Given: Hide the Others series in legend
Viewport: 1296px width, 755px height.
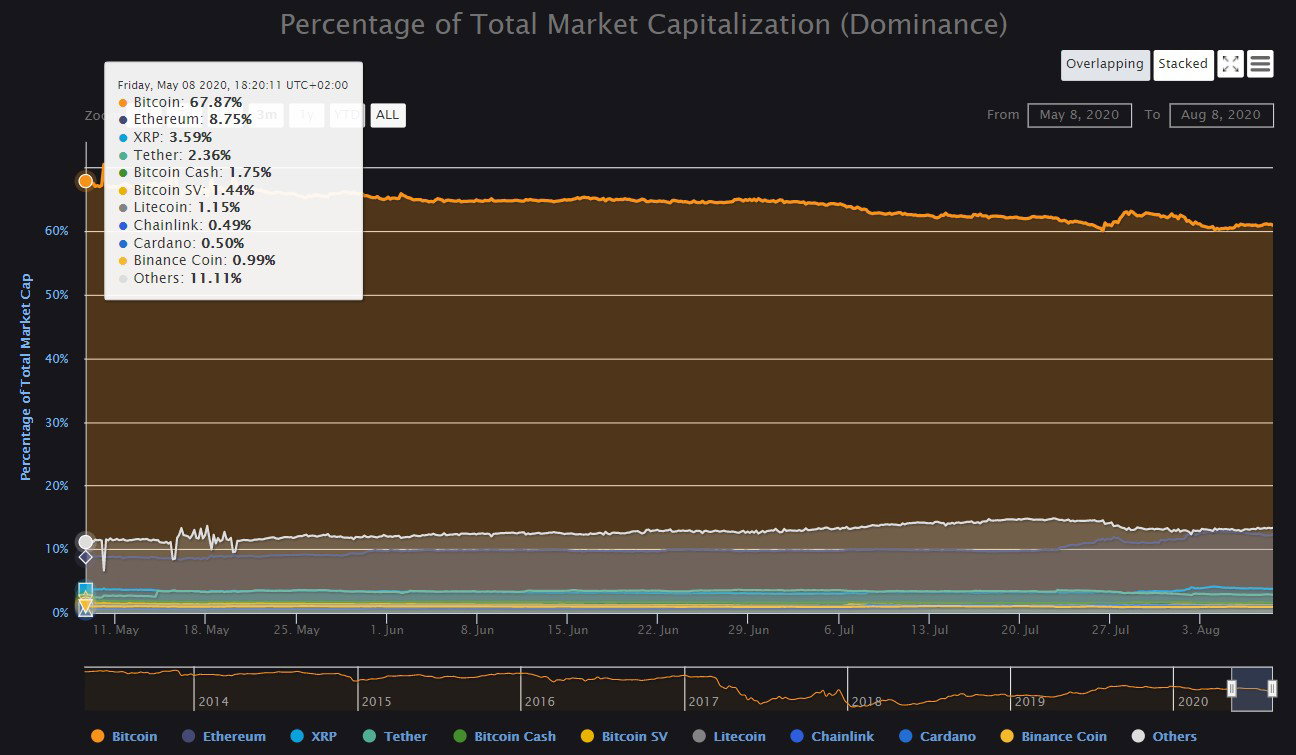Looking at the screenshot, I should tap(1164, 736).
